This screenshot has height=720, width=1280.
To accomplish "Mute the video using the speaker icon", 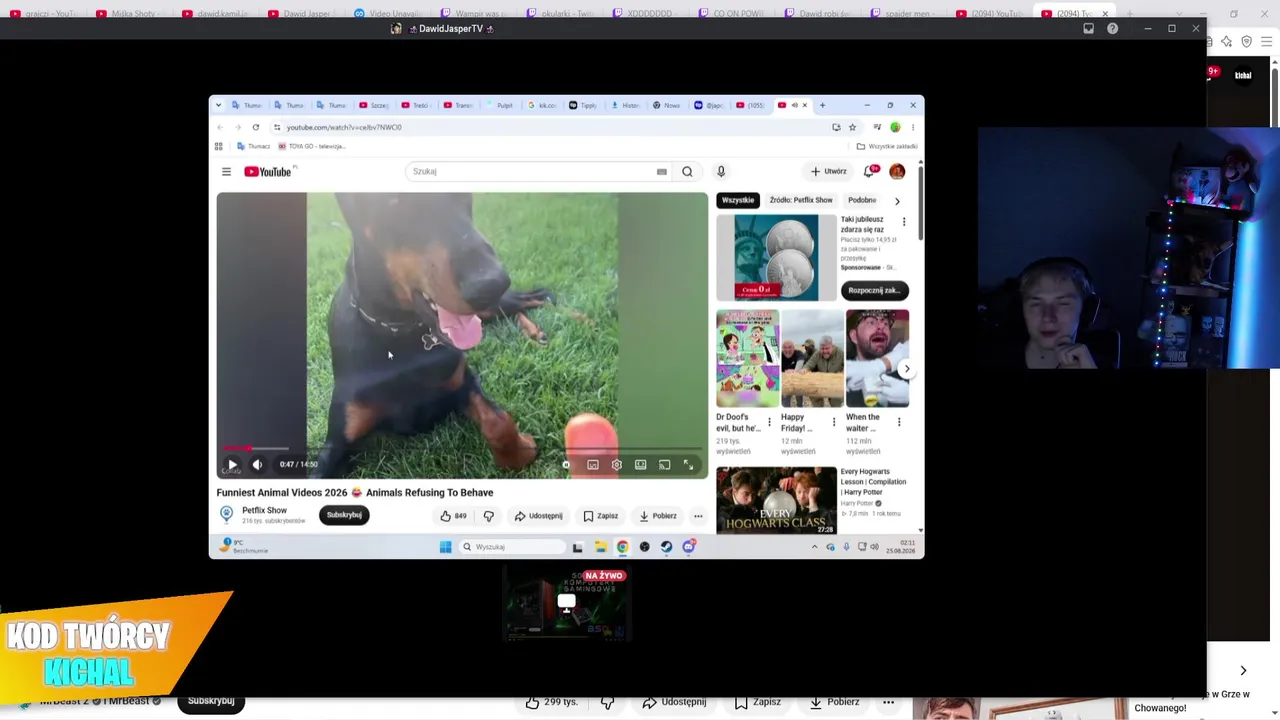I will (x=257, y=465).
